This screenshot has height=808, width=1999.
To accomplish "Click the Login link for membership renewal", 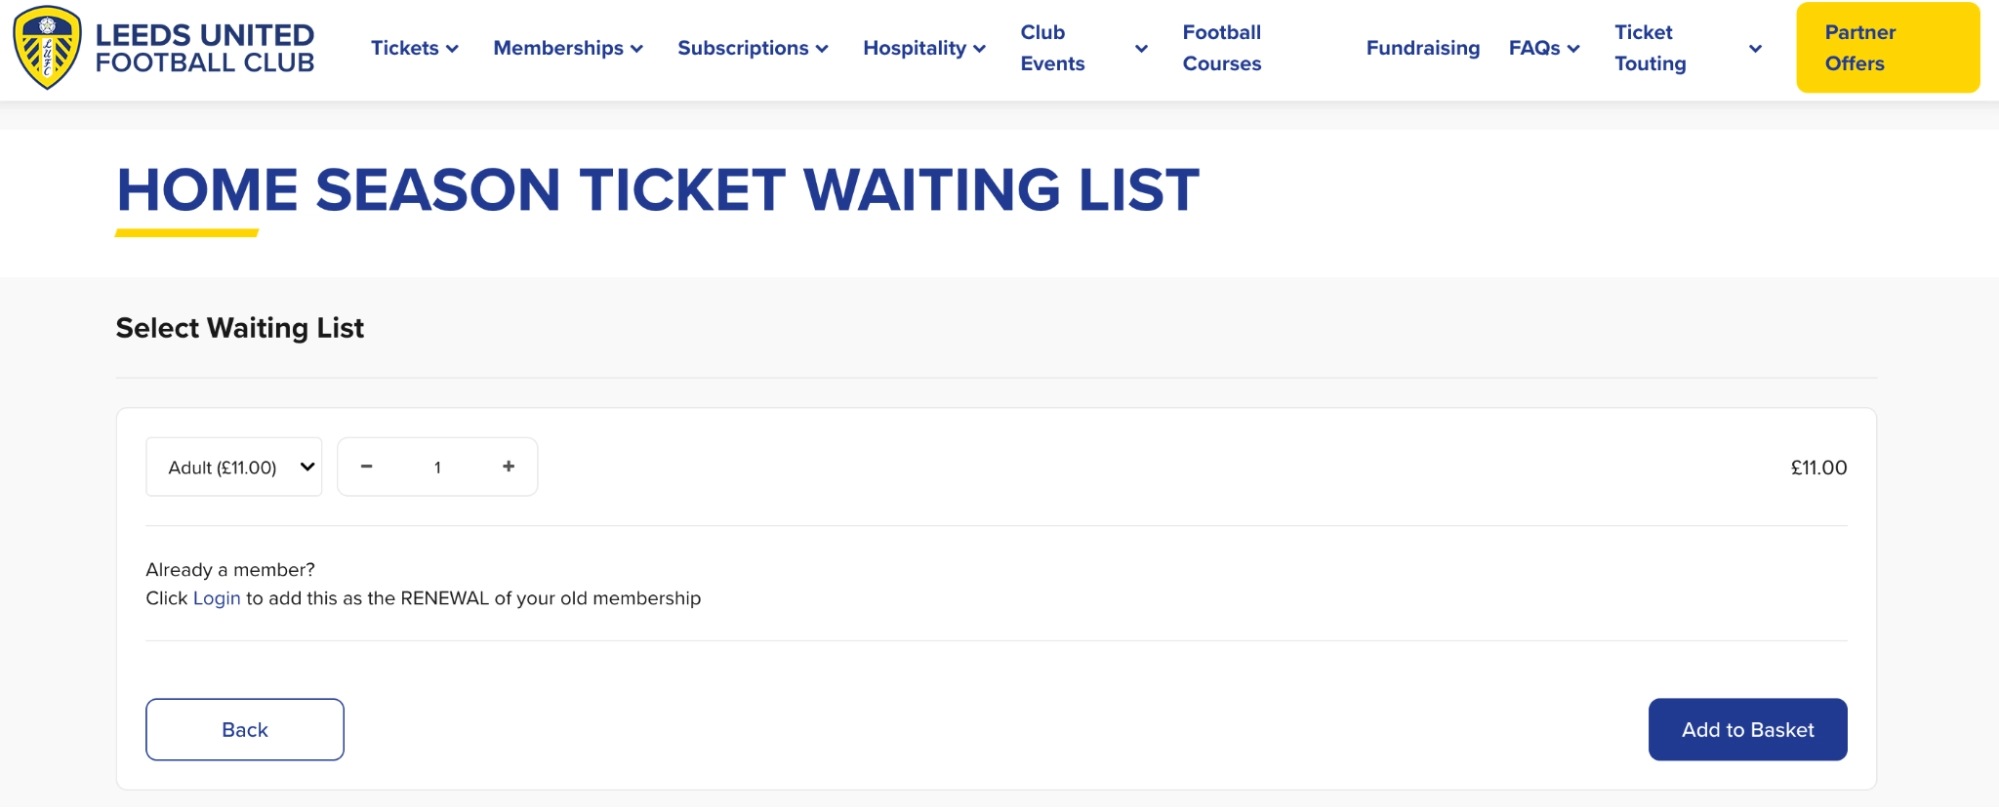I will 216,598.
